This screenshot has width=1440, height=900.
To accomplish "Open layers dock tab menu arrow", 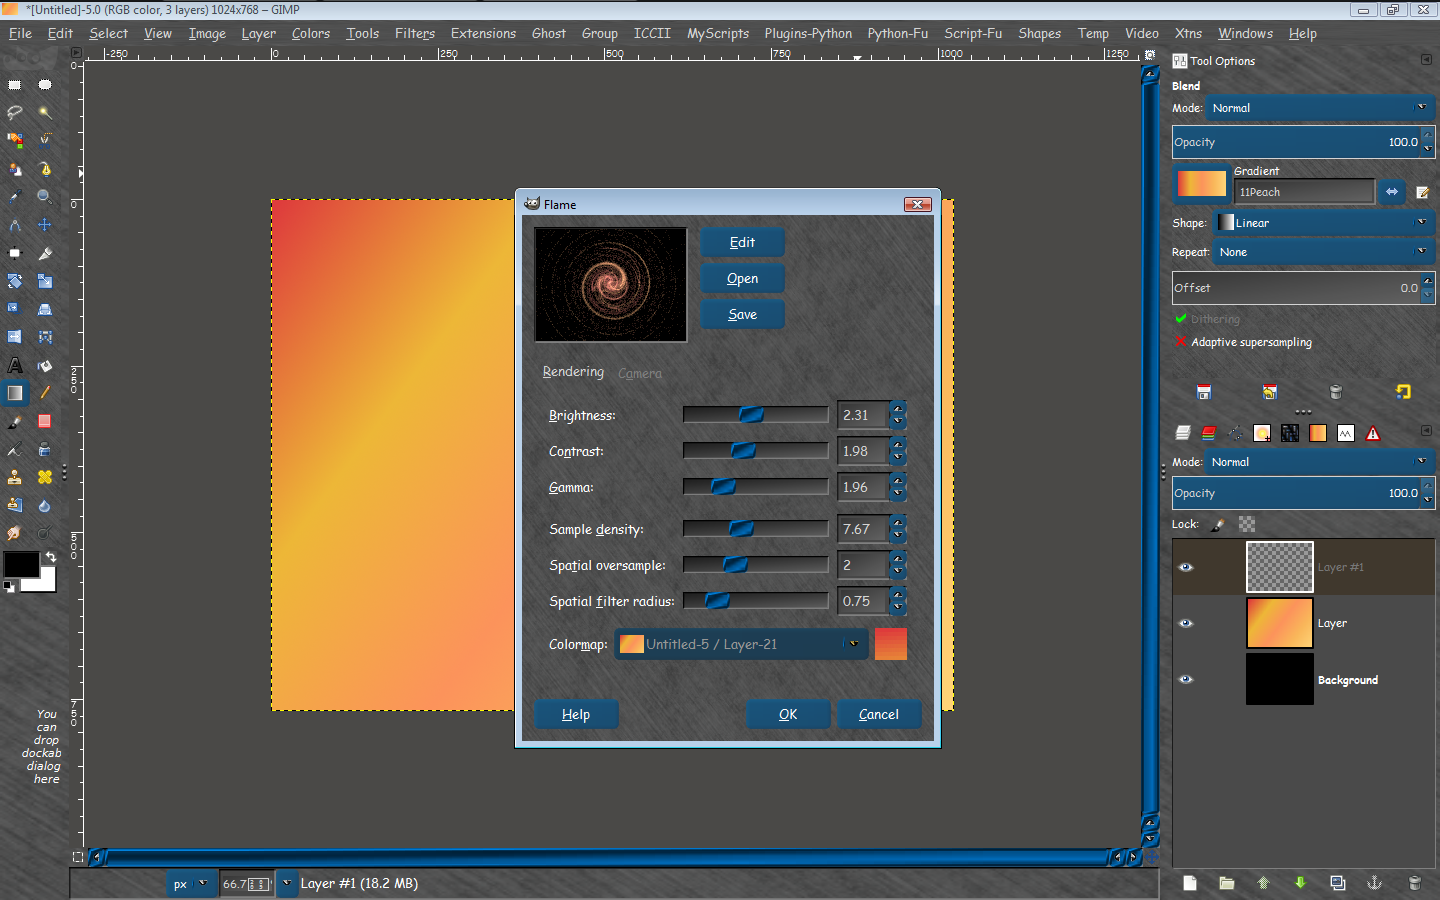I will point(1426,431).
